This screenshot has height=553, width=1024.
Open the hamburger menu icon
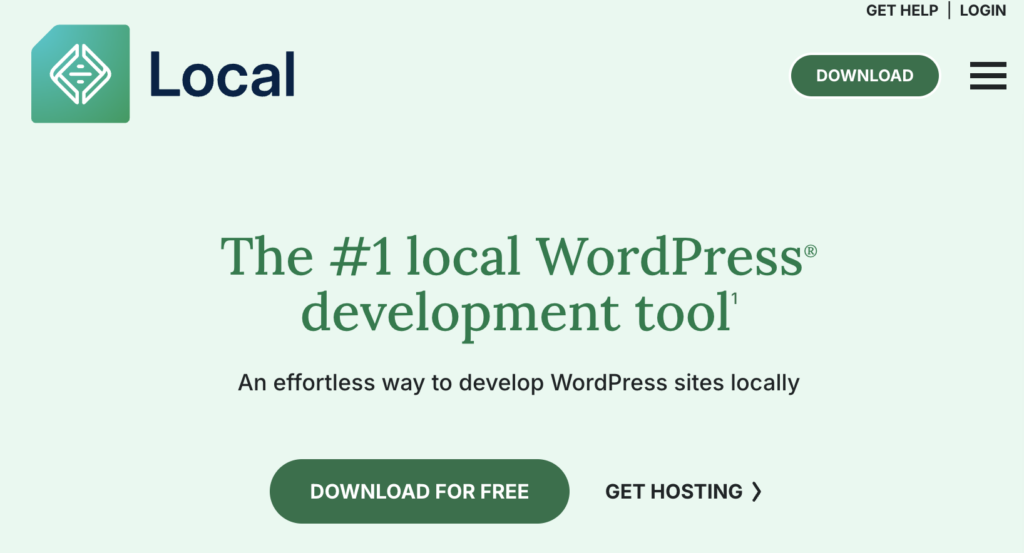click(x=987, y=75)
